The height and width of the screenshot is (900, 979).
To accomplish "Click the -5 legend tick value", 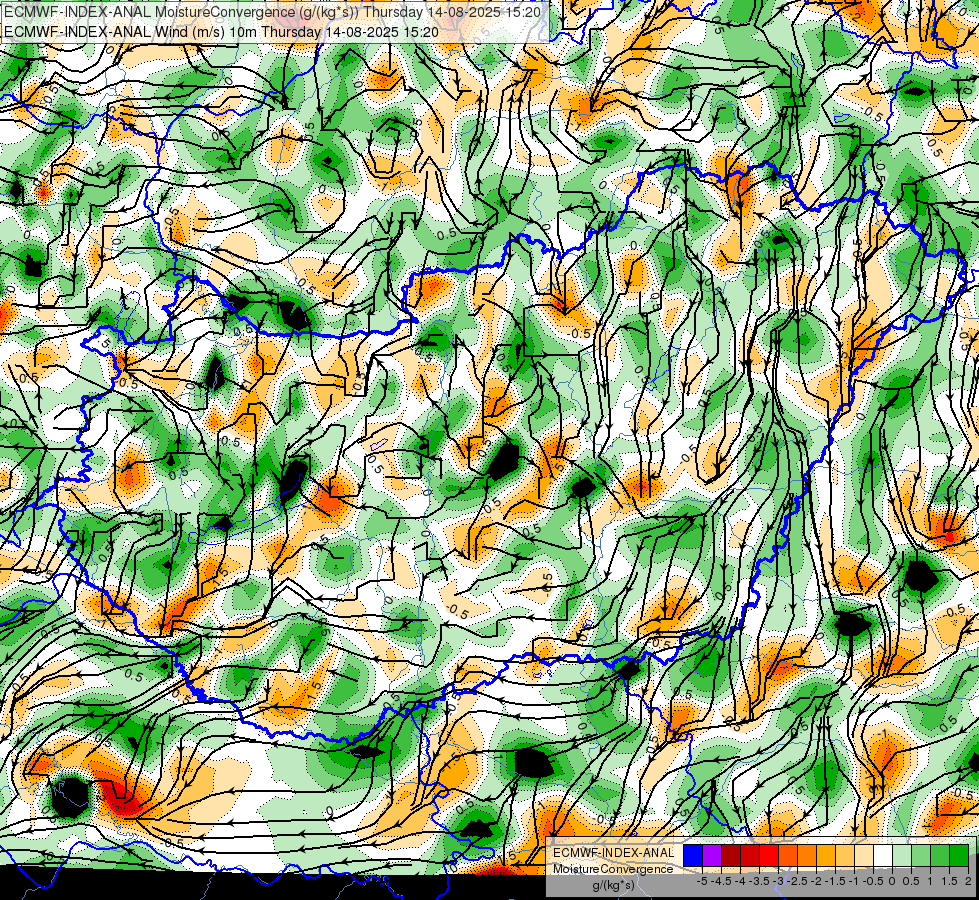I will pos(702,881).
